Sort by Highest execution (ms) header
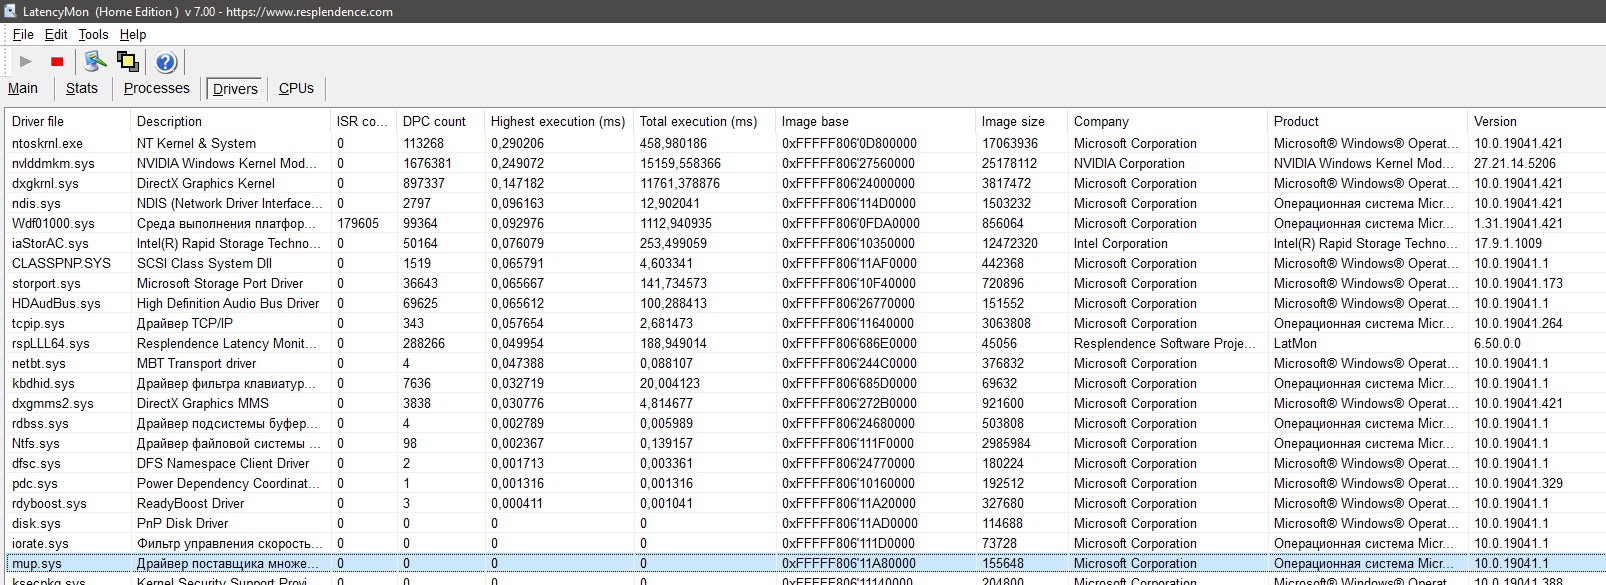Screen dimensions: 1606x585 558,121
